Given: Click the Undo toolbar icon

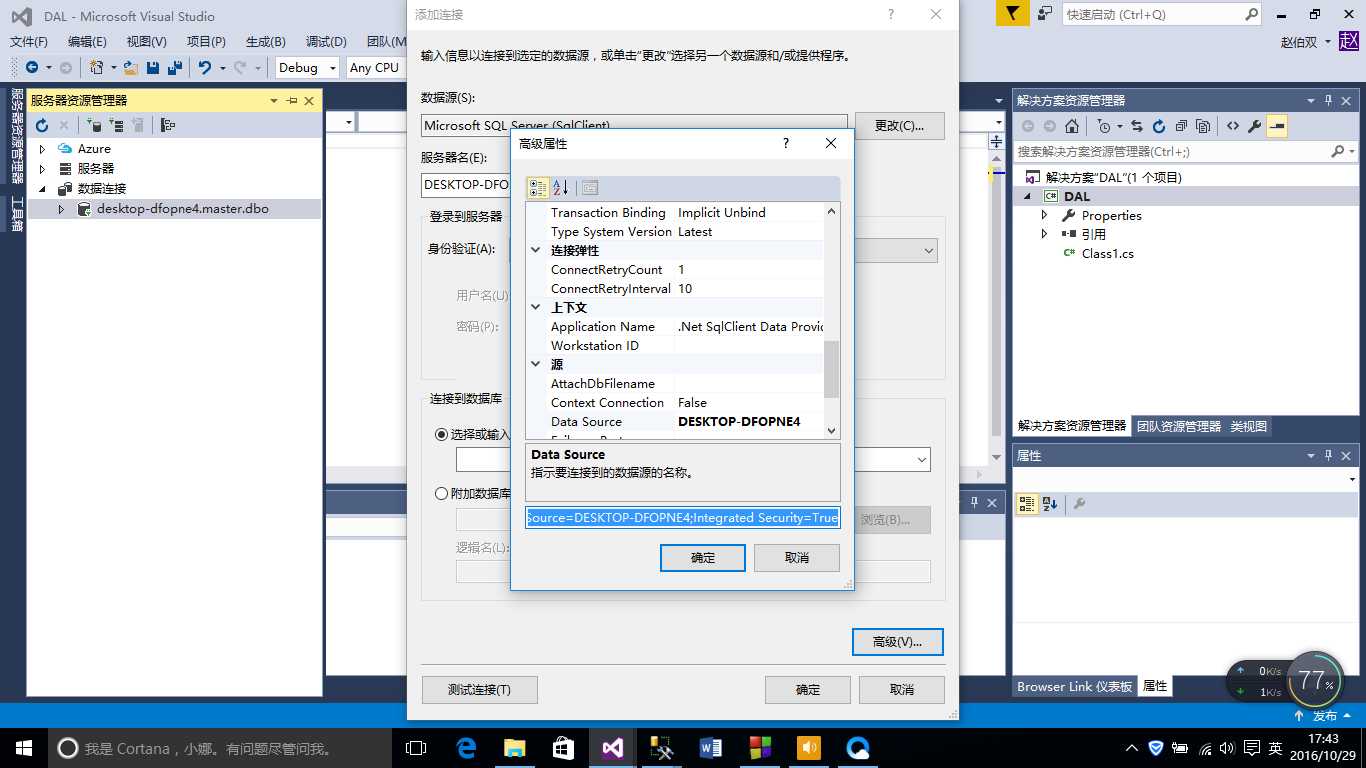Looking at the screenshot, I should pyautogui.click(x=204, y=68).
